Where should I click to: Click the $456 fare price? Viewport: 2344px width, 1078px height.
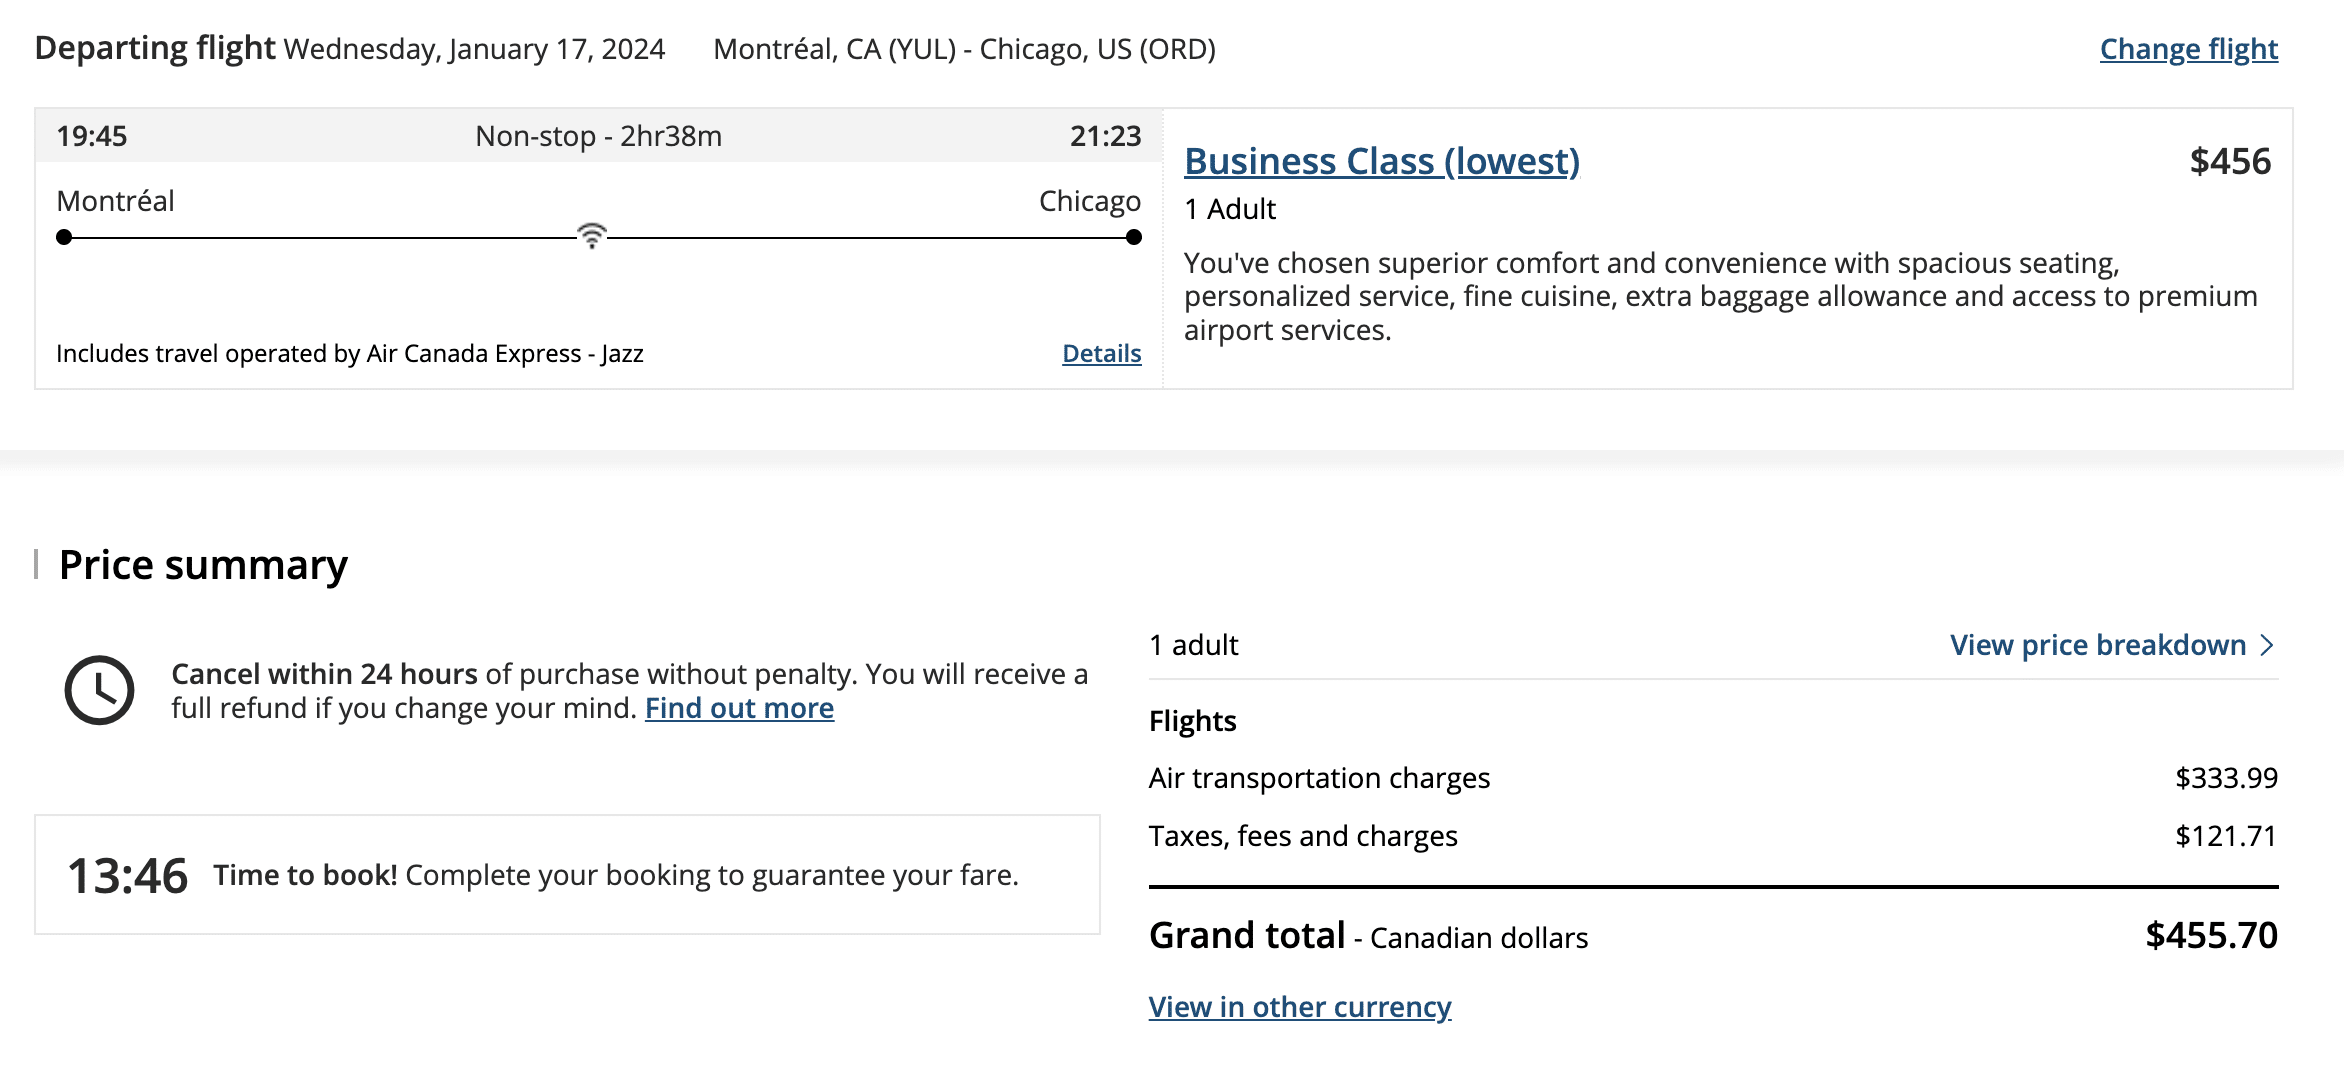tap(2229, 161)
